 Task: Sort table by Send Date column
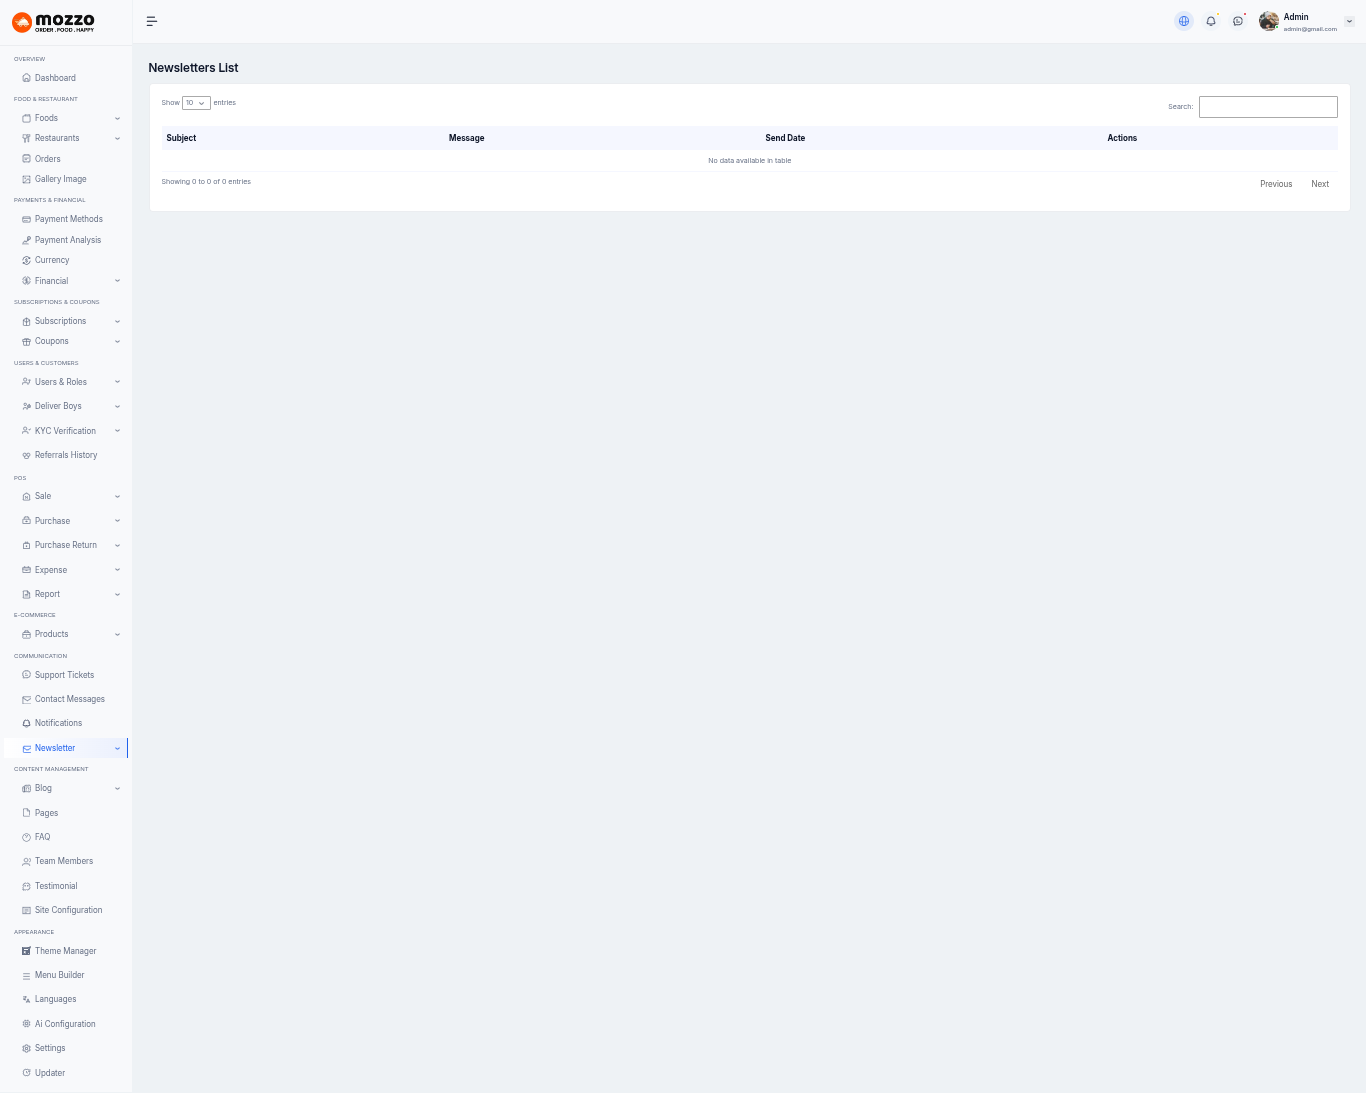pyautogui.click(x=785, y=138)
